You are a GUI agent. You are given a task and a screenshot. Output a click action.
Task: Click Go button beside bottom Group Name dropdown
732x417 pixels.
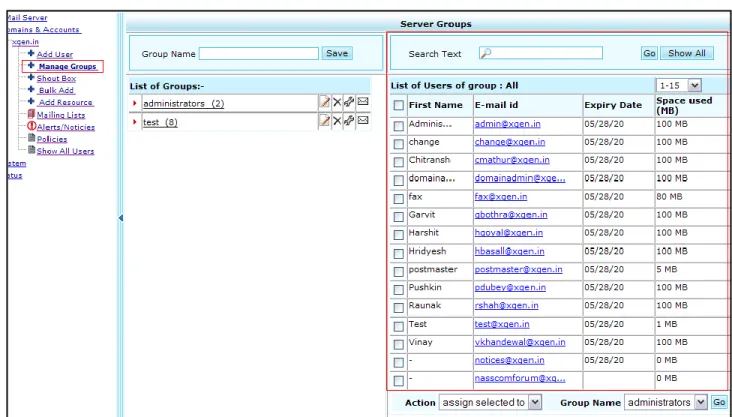(719, 402)
